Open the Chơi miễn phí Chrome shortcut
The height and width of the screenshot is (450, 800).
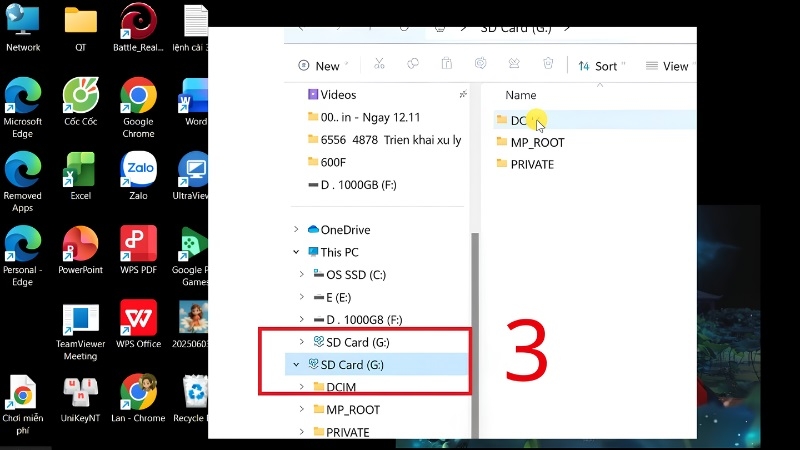tap(22, 405)
